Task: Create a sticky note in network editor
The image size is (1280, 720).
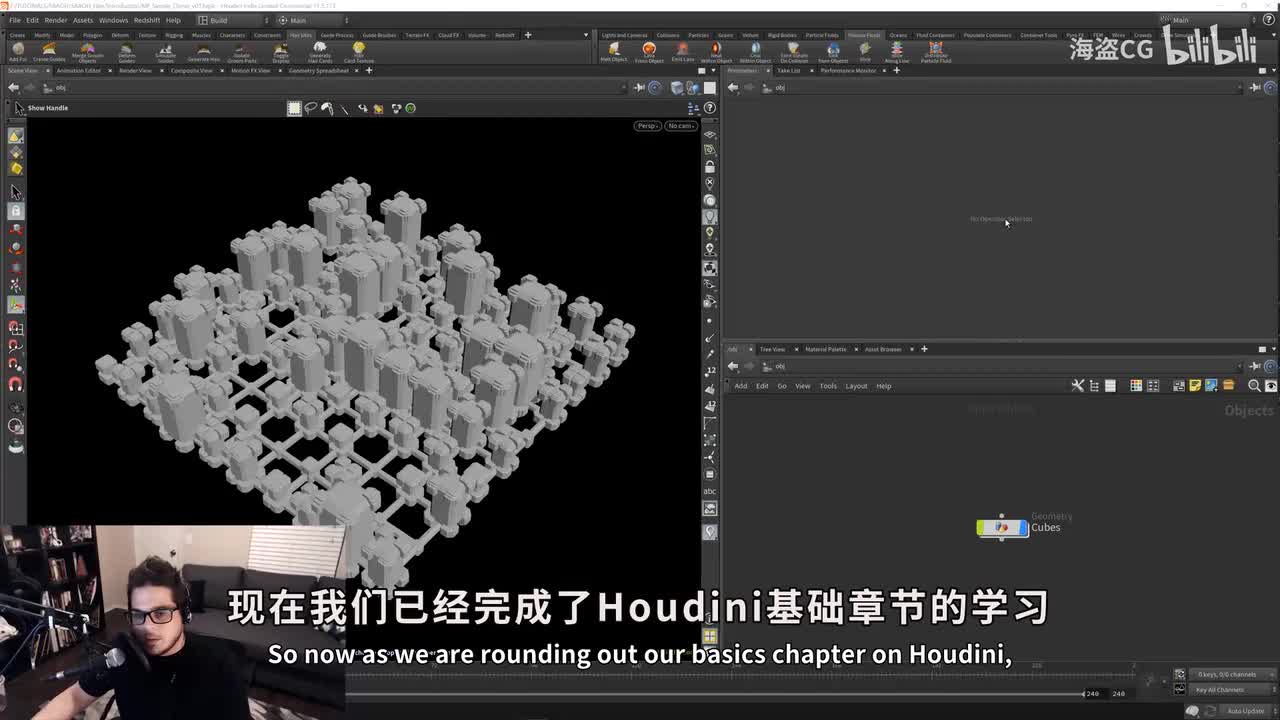Action: coord(1195,385)
